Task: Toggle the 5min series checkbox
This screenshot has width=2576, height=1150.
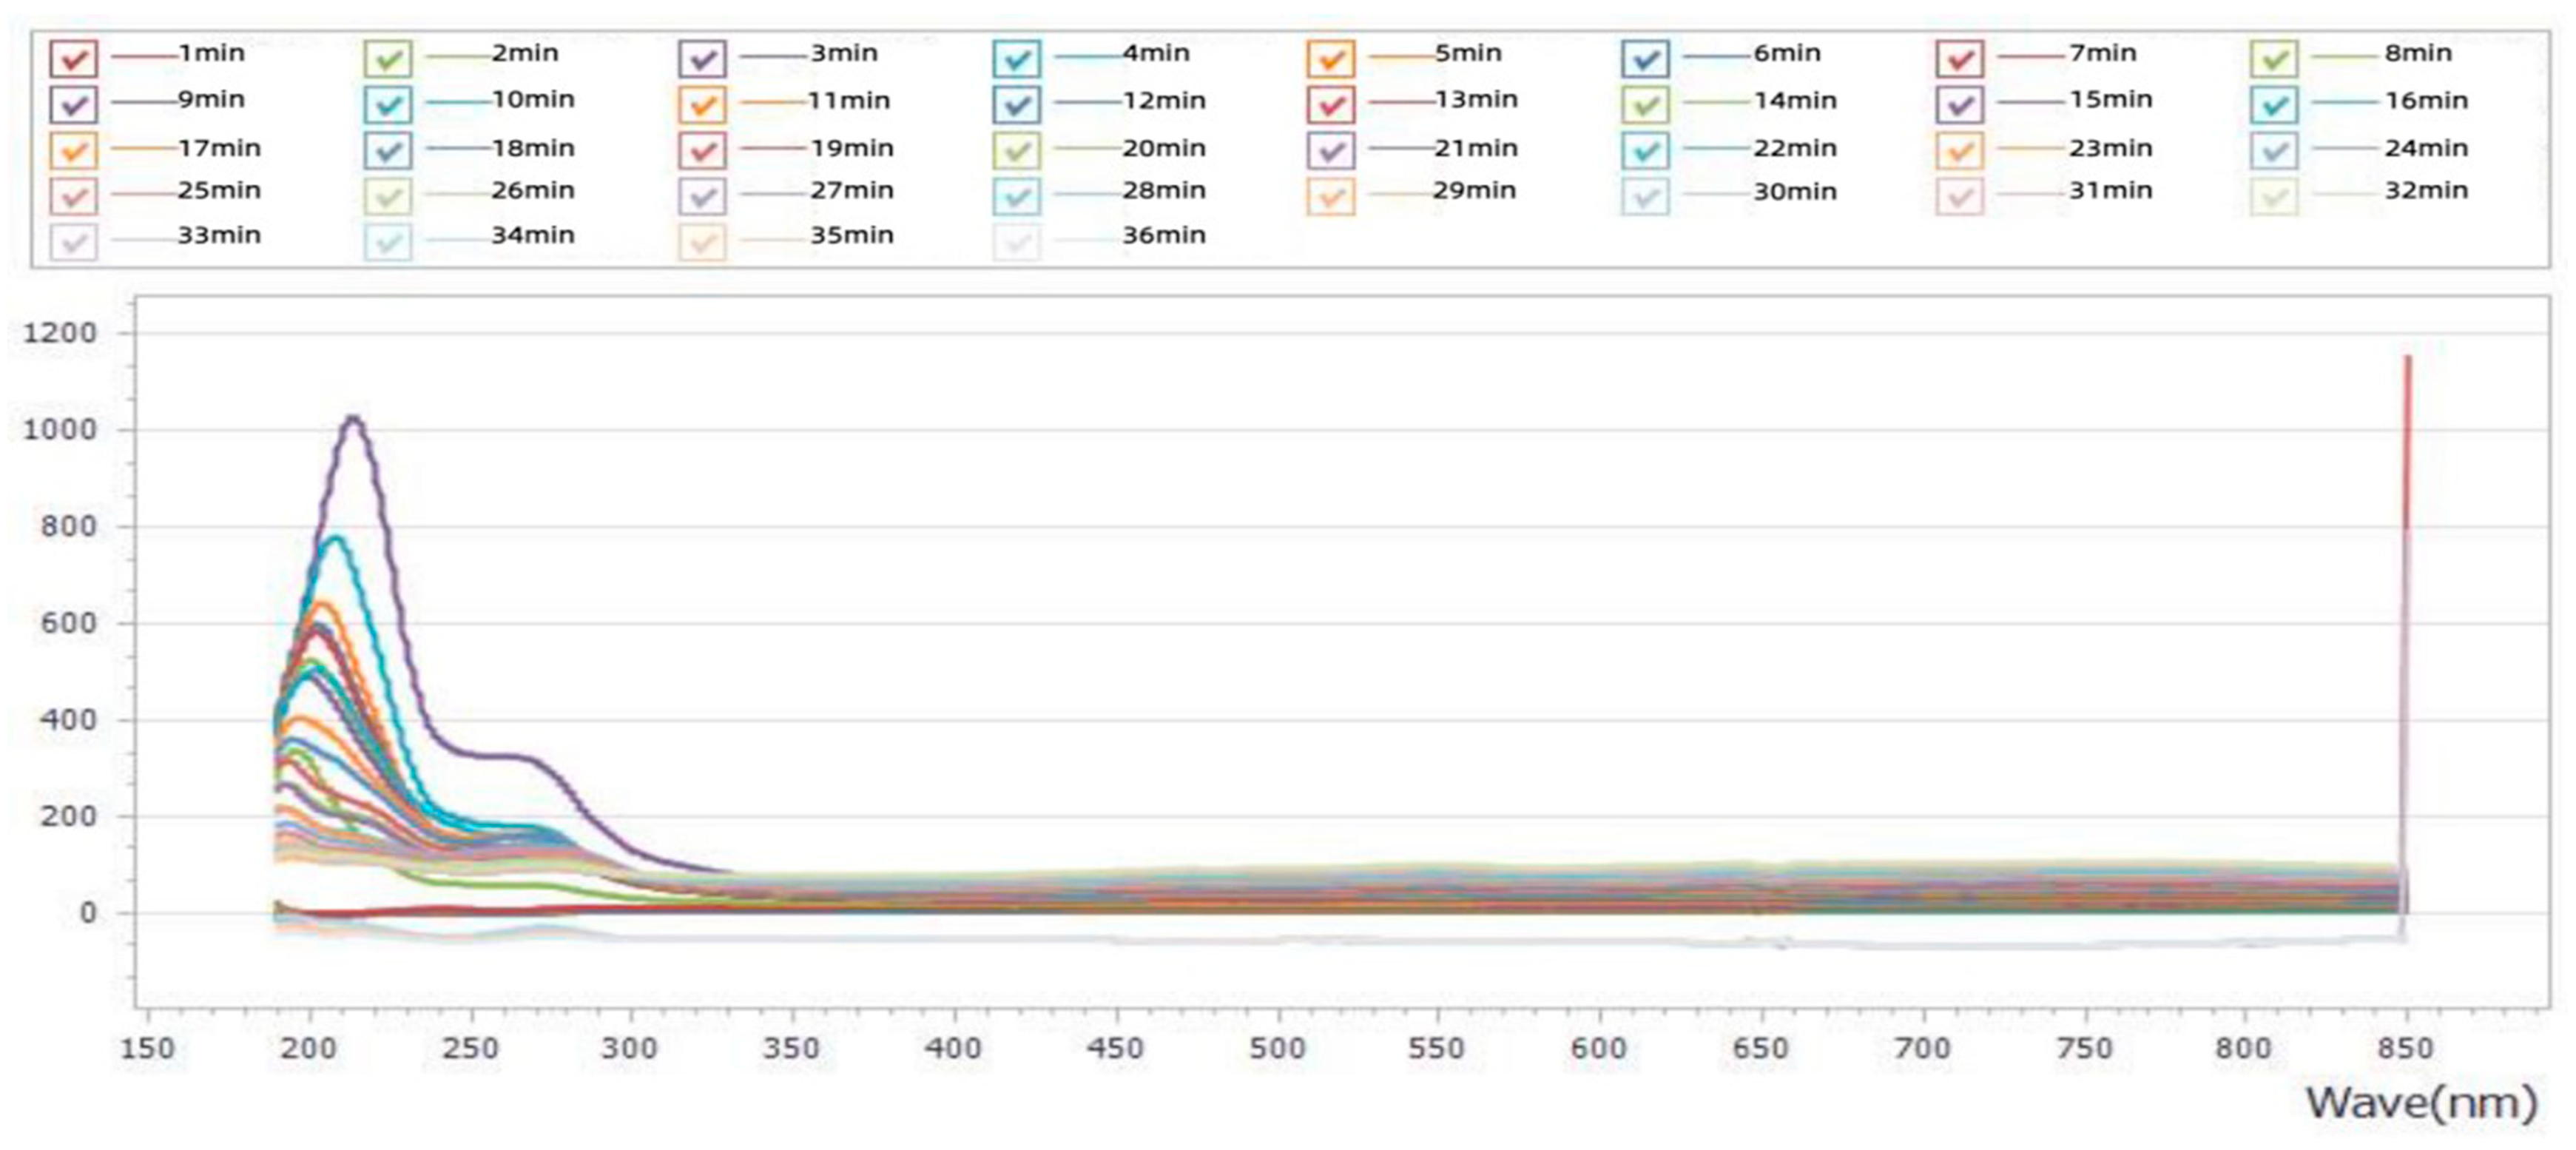Action: coord(1330,58)
